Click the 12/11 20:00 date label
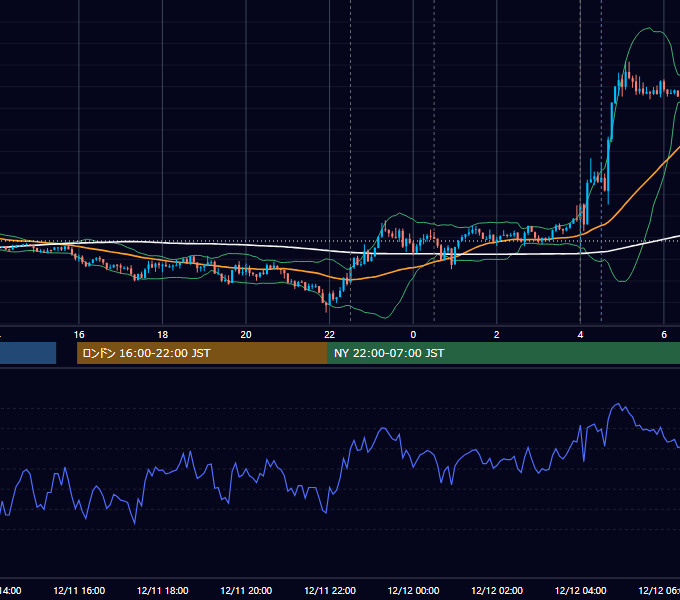This screenshot has height=600, width=680. 246,590
